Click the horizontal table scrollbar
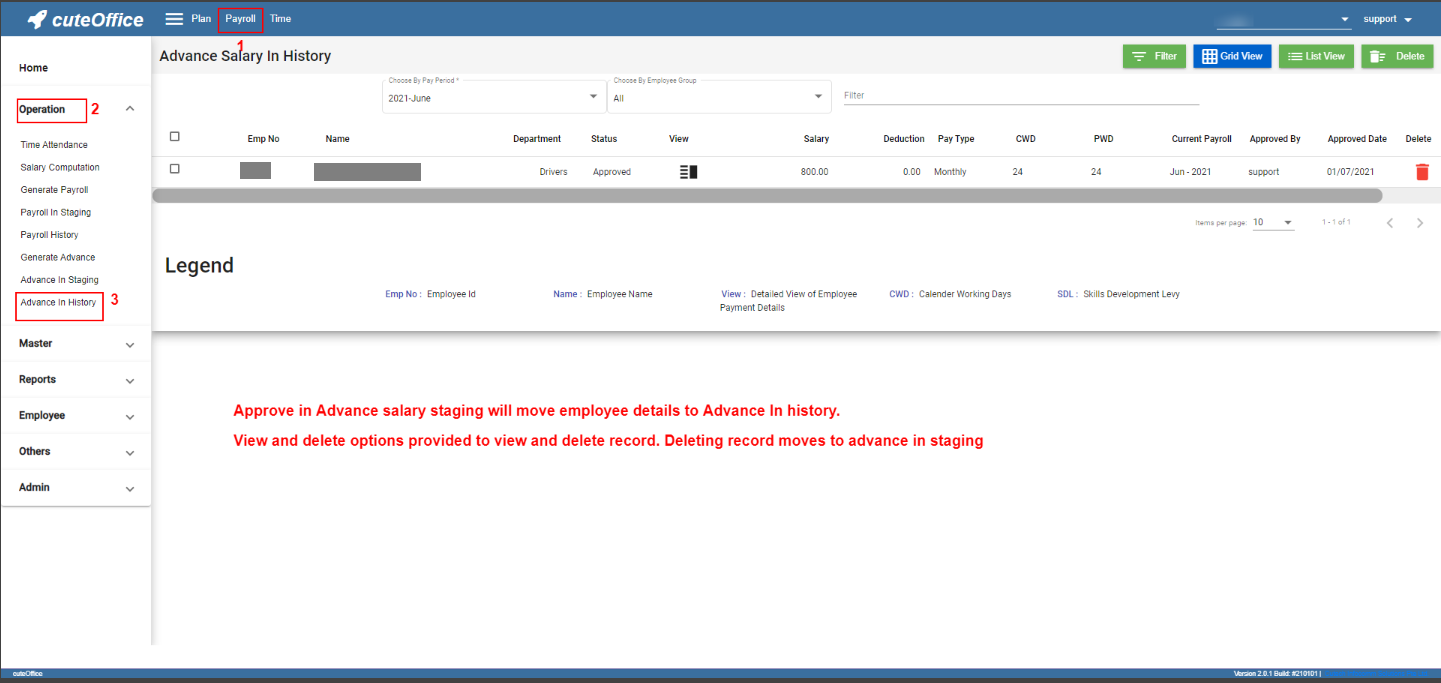The width and height of the screenshot is (1441, 683). coord(766,196)
